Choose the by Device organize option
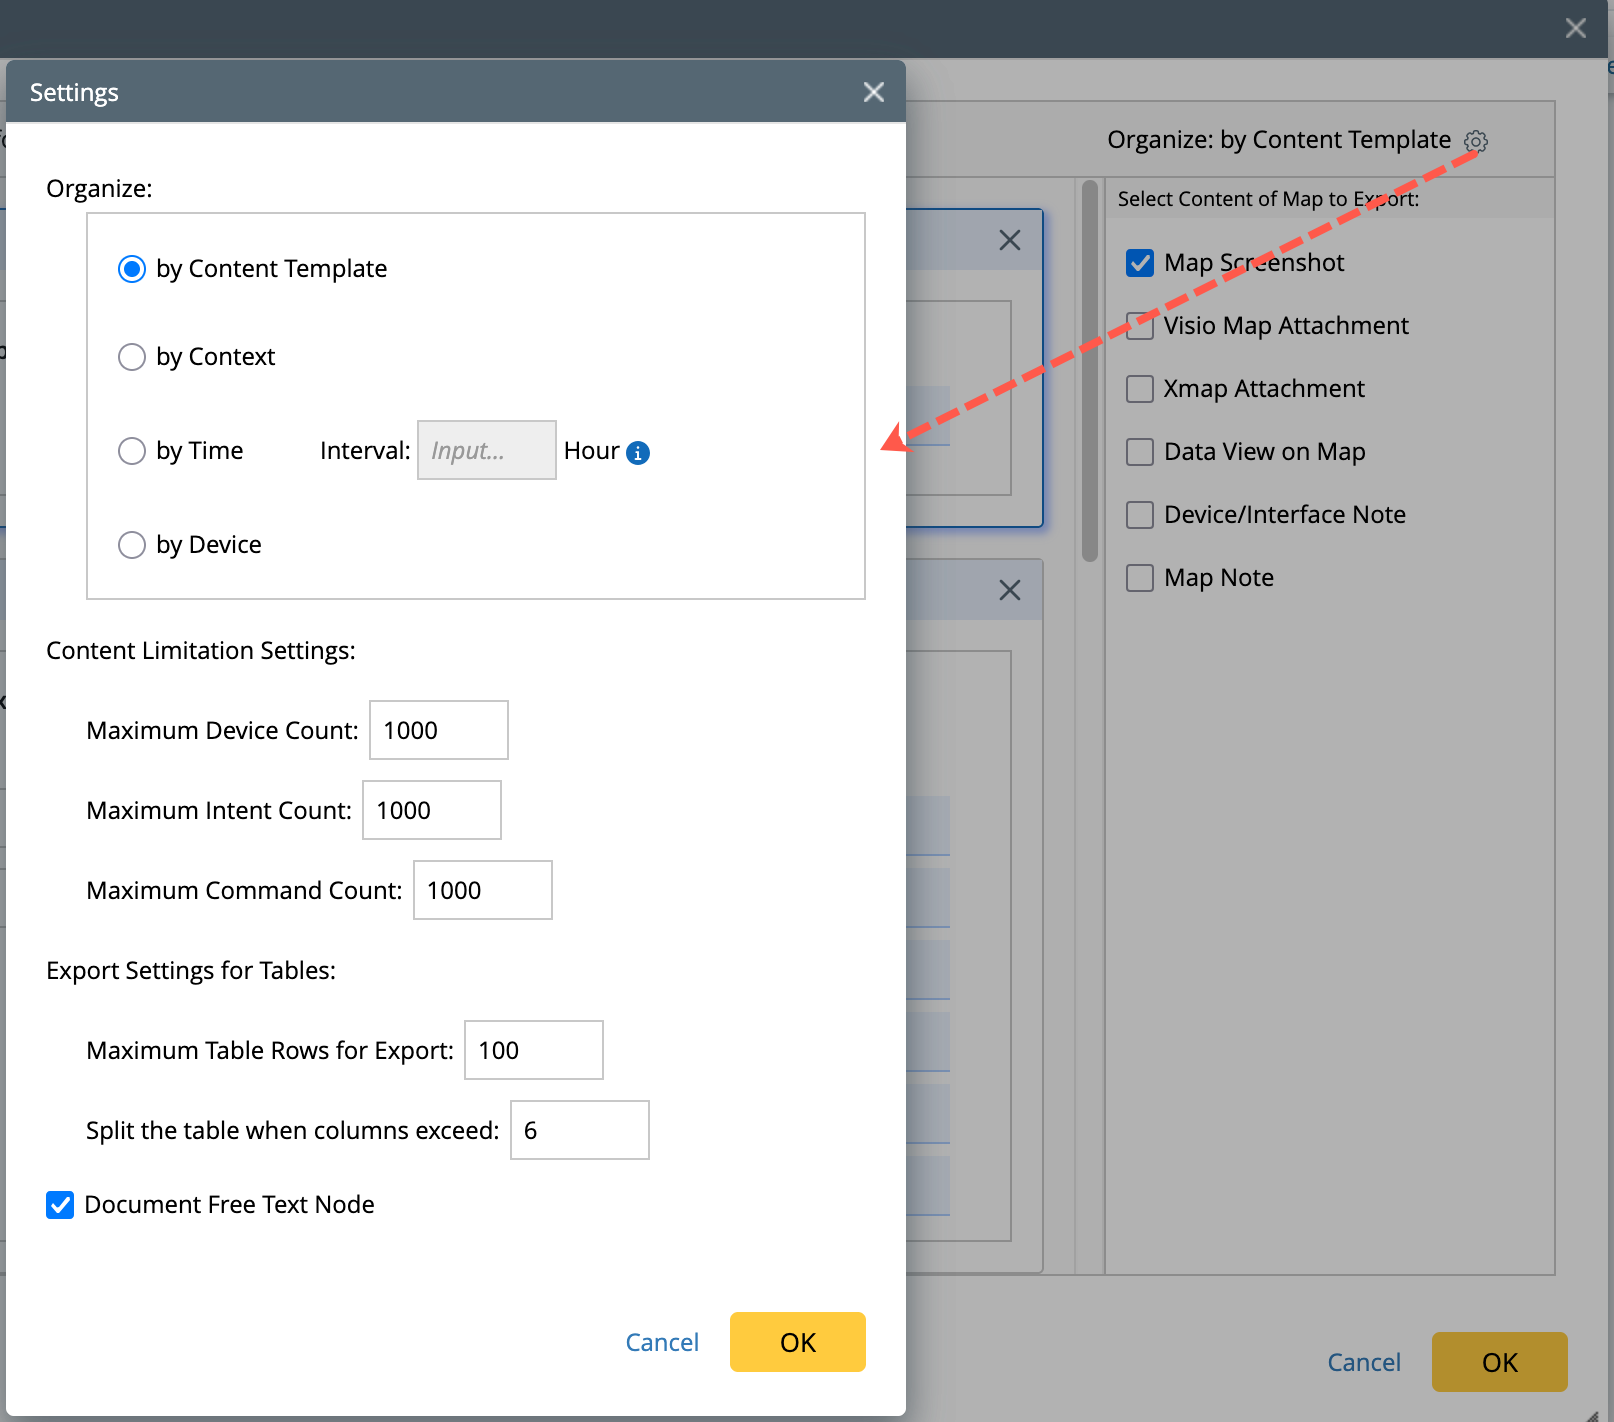Viewport: 1614px width, 1422px height. pyautogui.click(x=132, y=545)
